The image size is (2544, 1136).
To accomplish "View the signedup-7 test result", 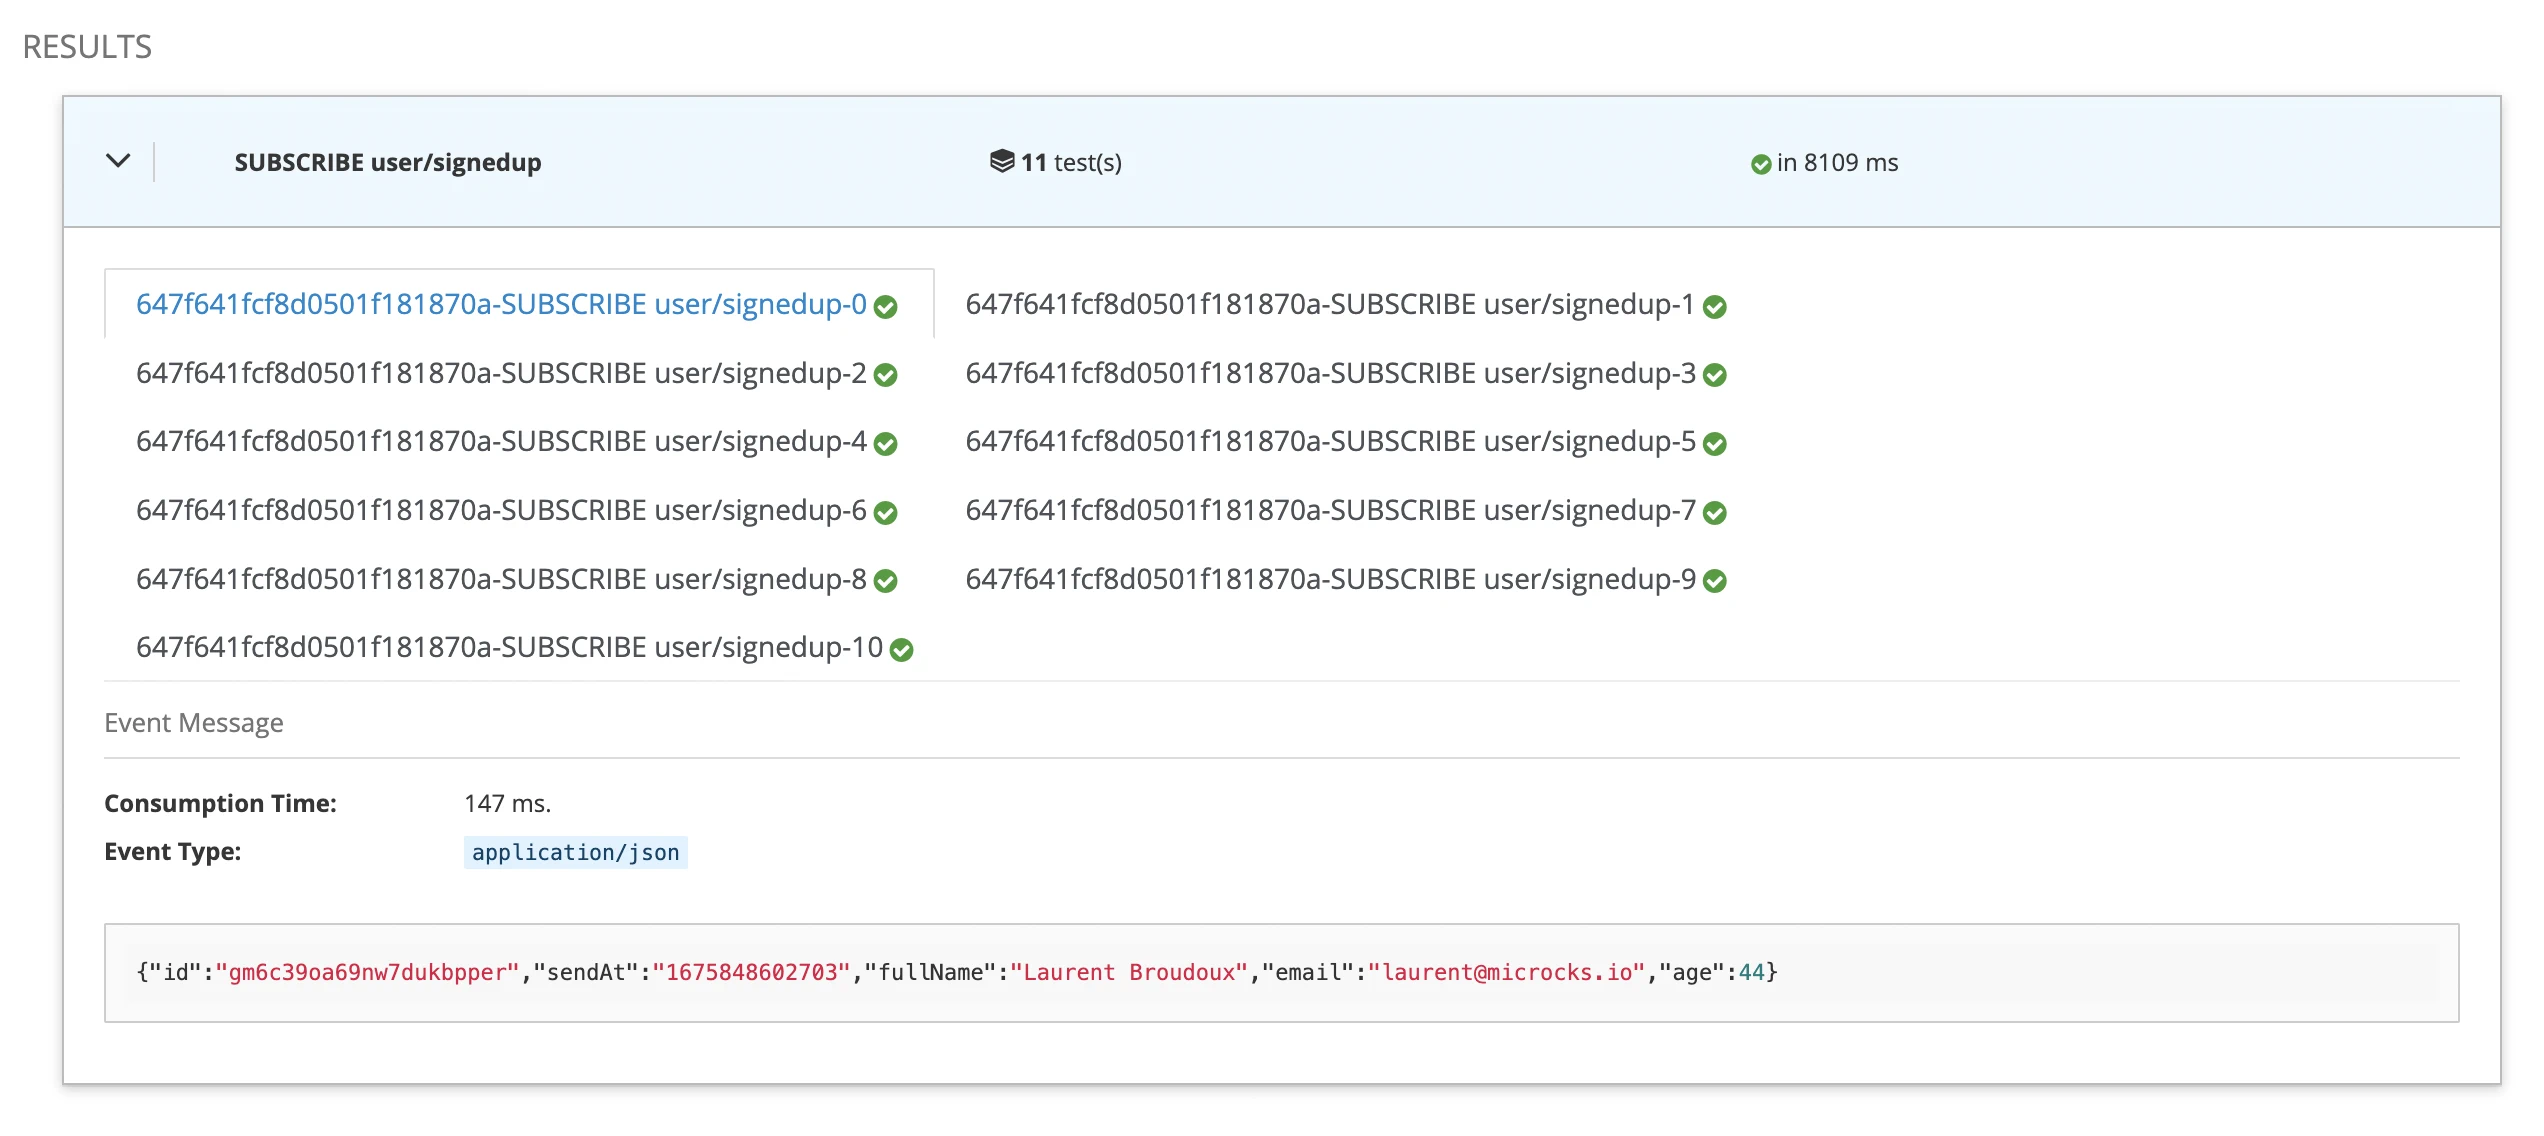I will click(1329, 510).
